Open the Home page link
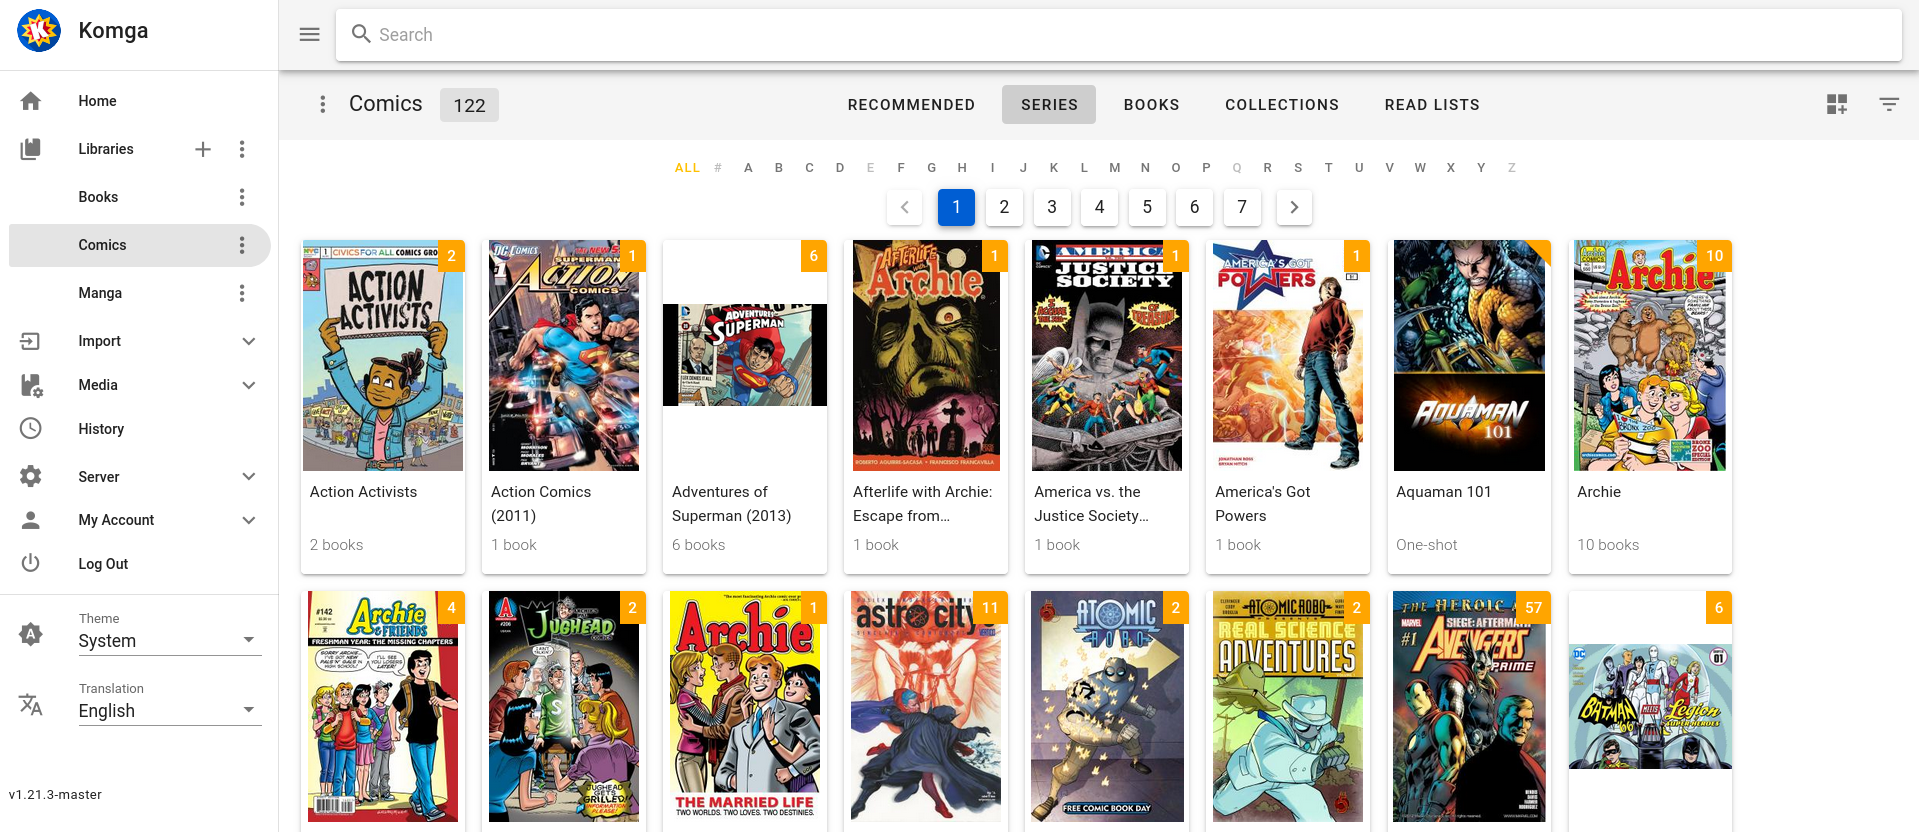 [97, 101]
